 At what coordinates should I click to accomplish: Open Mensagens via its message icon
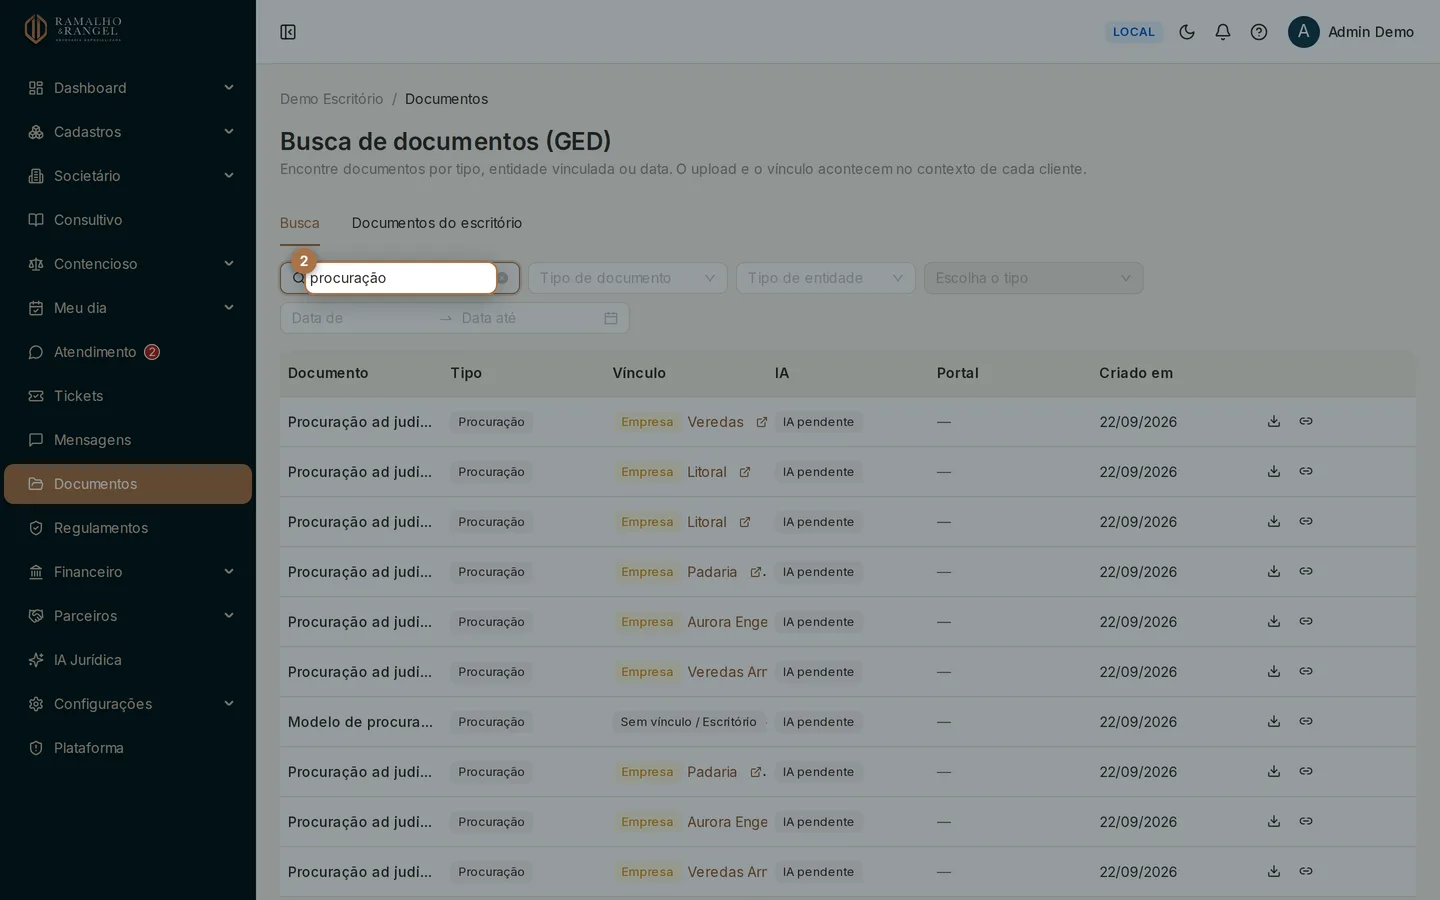(x=36, y=440)
